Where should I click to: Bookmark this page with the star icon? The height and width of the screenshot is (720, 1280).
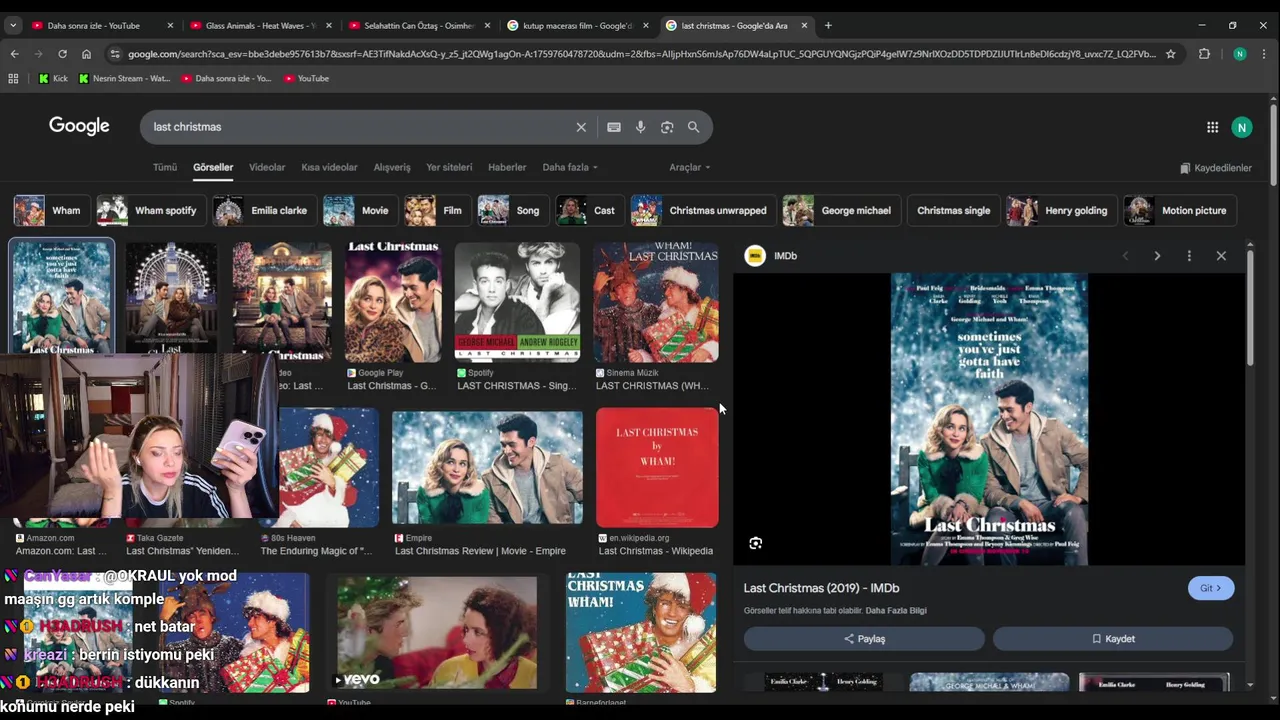pyautogui.click(x=1170, y=54)
